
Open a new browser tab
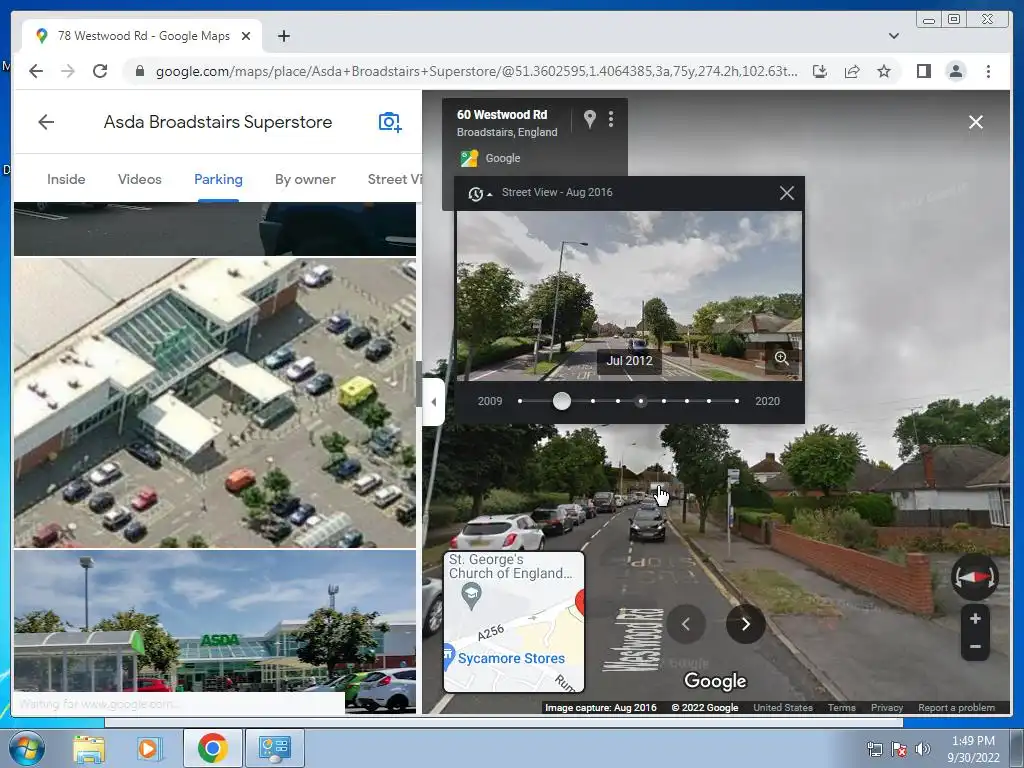[x=283, y=36]
